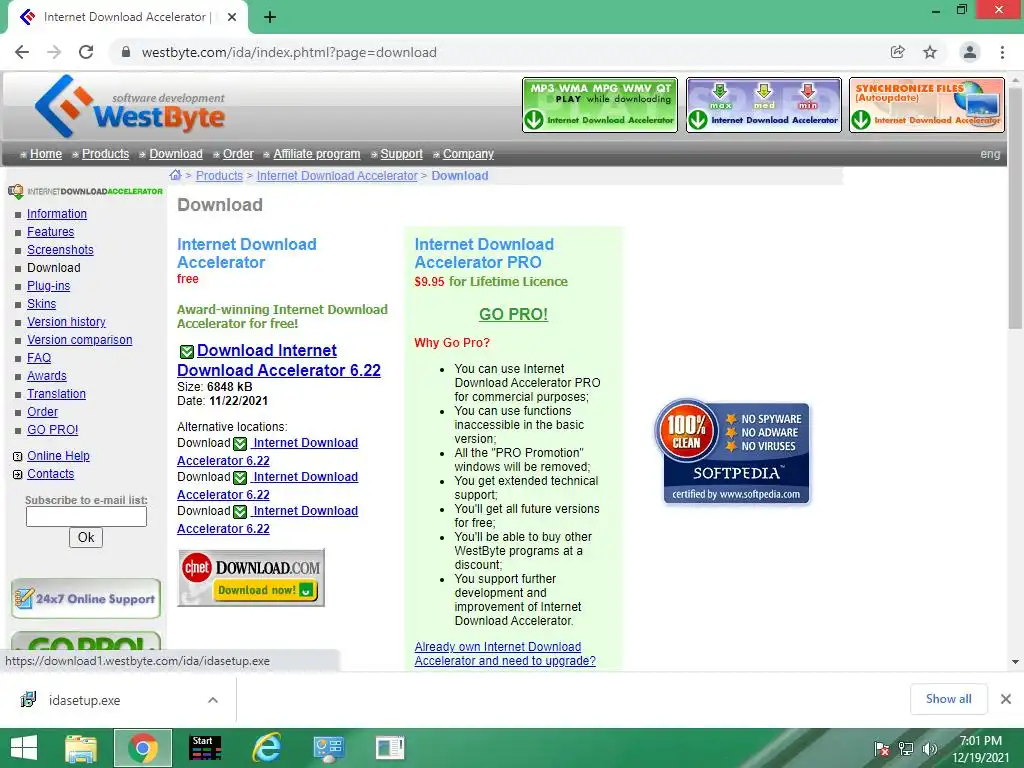Open the Products menu item

106,154
